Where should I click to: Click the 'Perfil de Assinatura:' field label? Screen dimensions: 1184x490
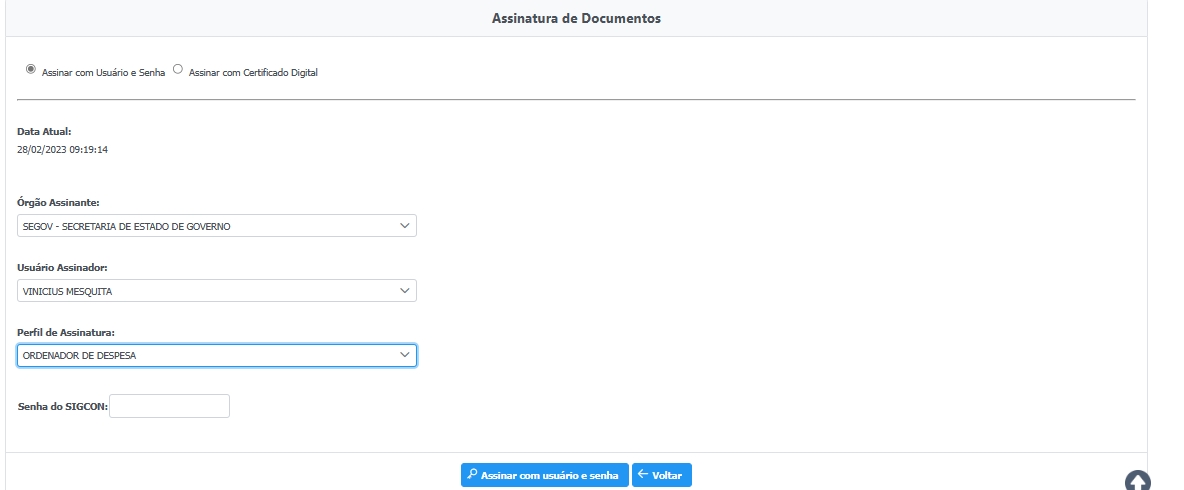(66, 331)
